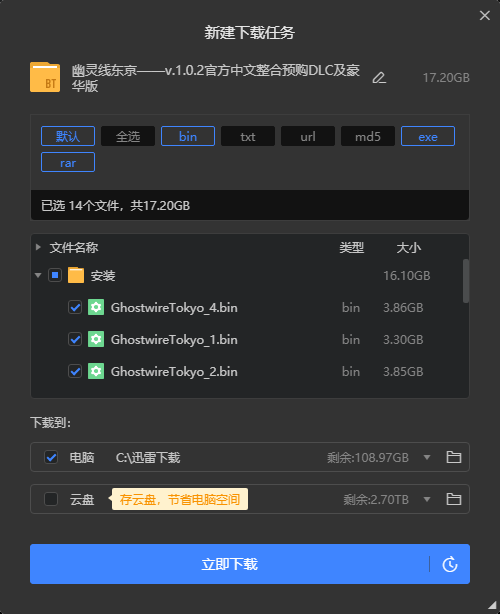Image resolution: width=500 pixels, height=614 pixels.
Task: Open scheduled download clock icon
Action: pos(449,564)
